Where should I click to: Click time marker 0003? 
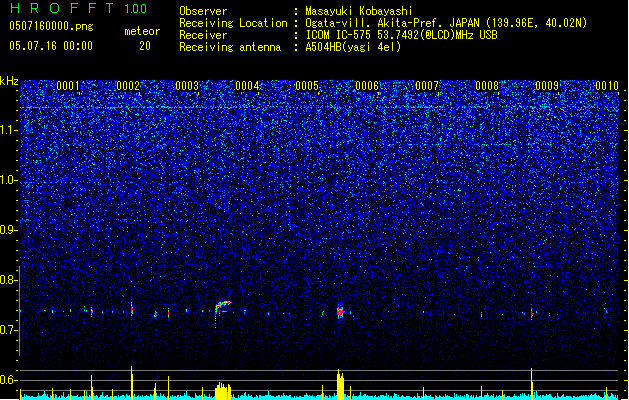tap(187, 85)
